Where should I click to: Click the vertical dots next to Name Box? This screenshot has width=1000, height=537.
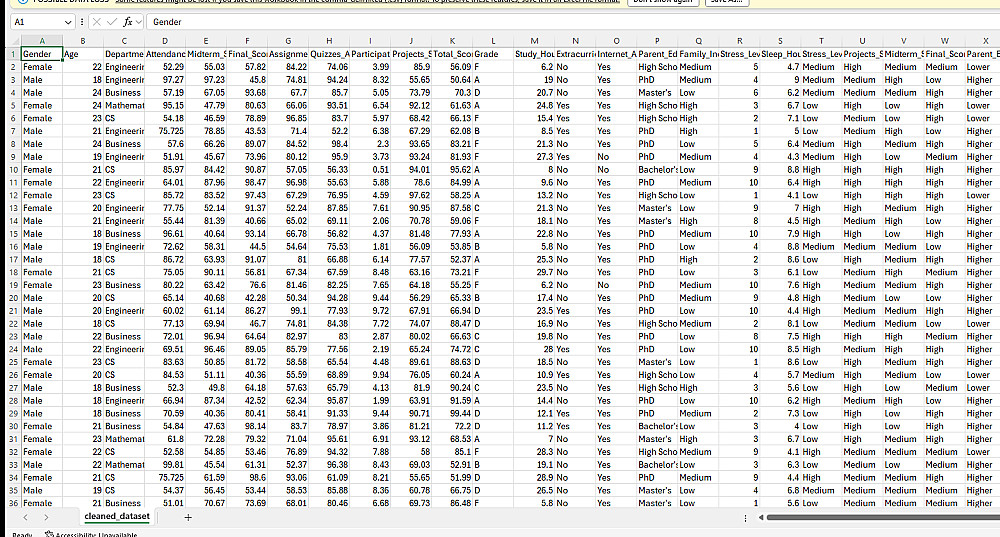pyautogui.click(x=82, y=22)
